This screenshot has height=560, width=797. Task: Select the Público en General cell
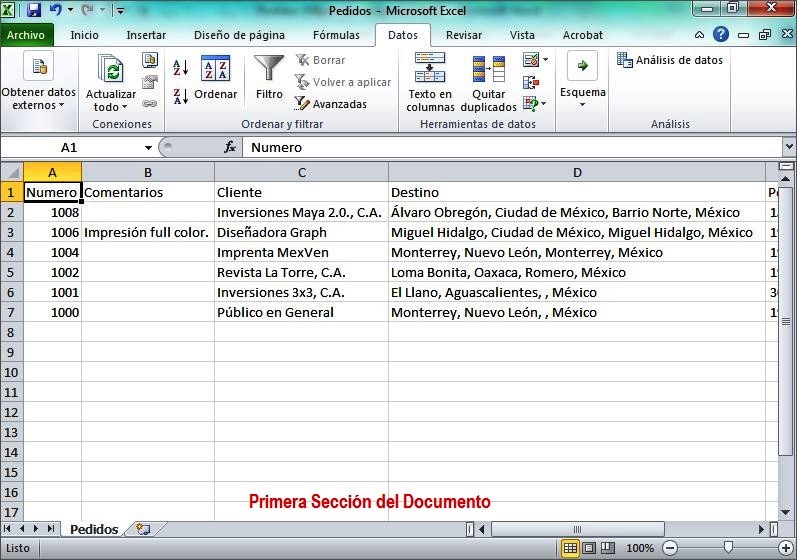pyautogui.click(x=301, y=312)
